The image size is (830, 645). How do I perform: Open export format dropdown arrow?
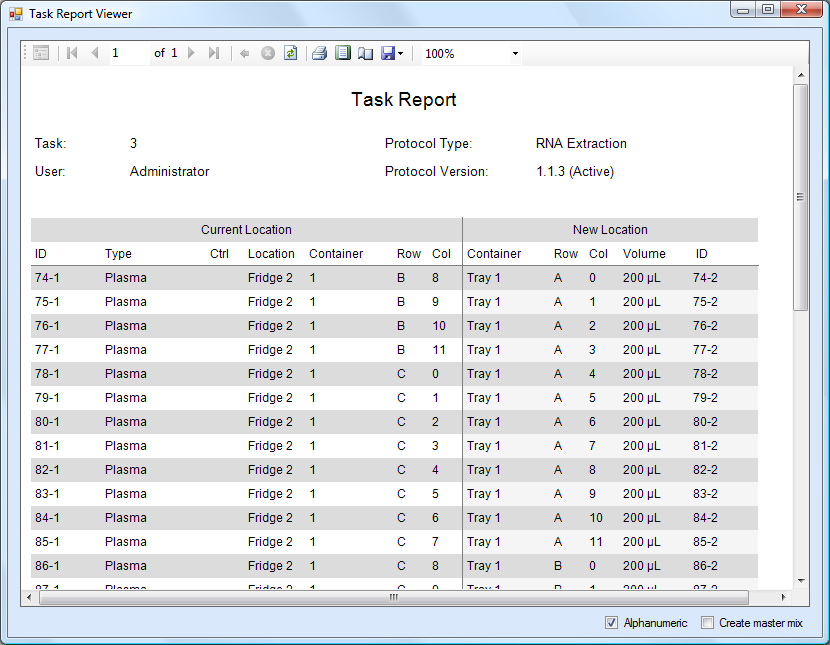(x=401, y=53)
